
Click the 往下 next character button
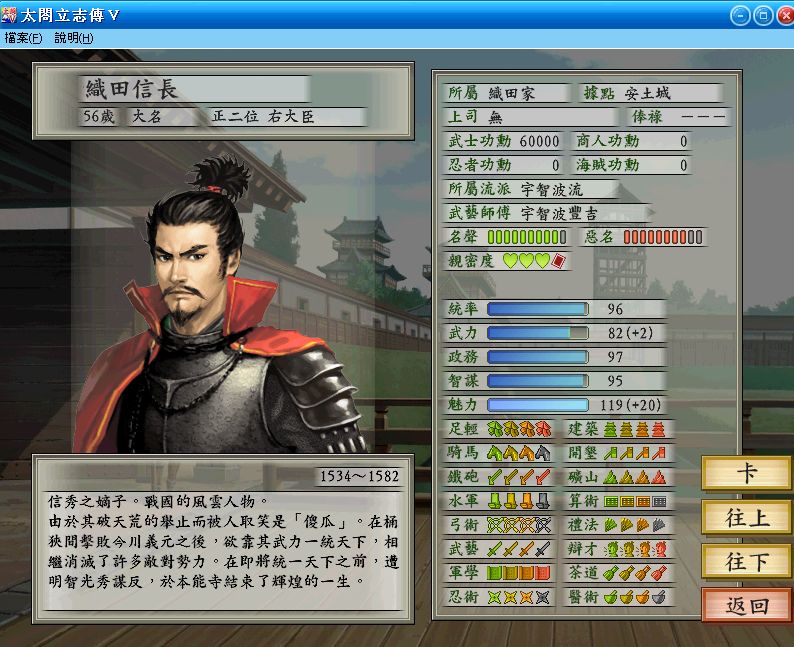point(746,561)
